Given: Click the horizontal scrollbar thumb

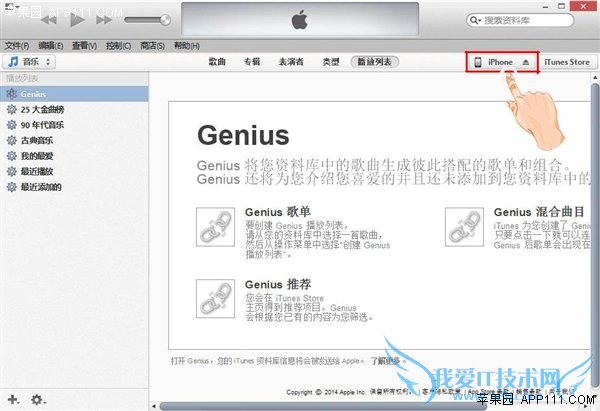Looking at the screenshot, I should [323, 406].
